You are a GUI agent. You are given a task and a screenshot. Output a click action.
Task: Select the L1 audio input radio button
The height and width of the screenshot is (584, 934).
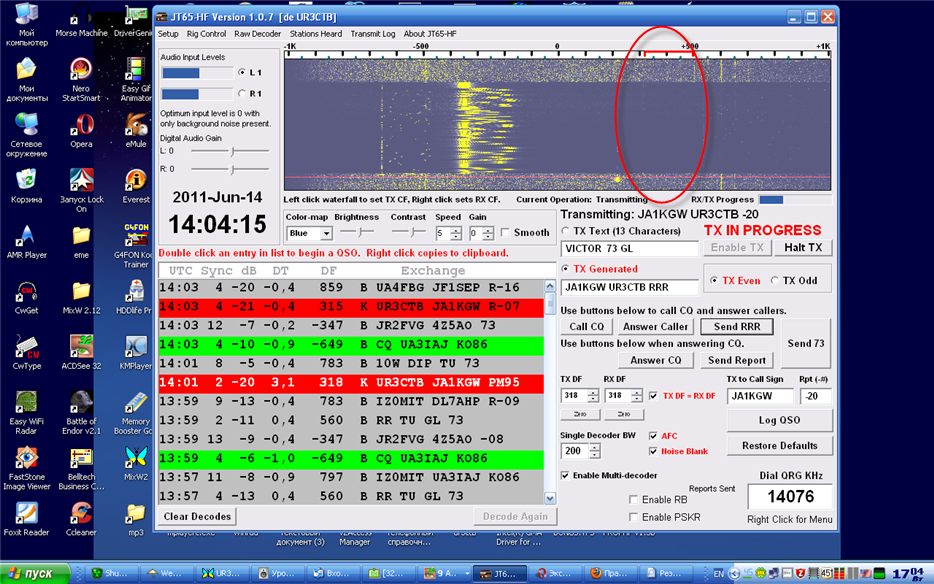point(242,72)
